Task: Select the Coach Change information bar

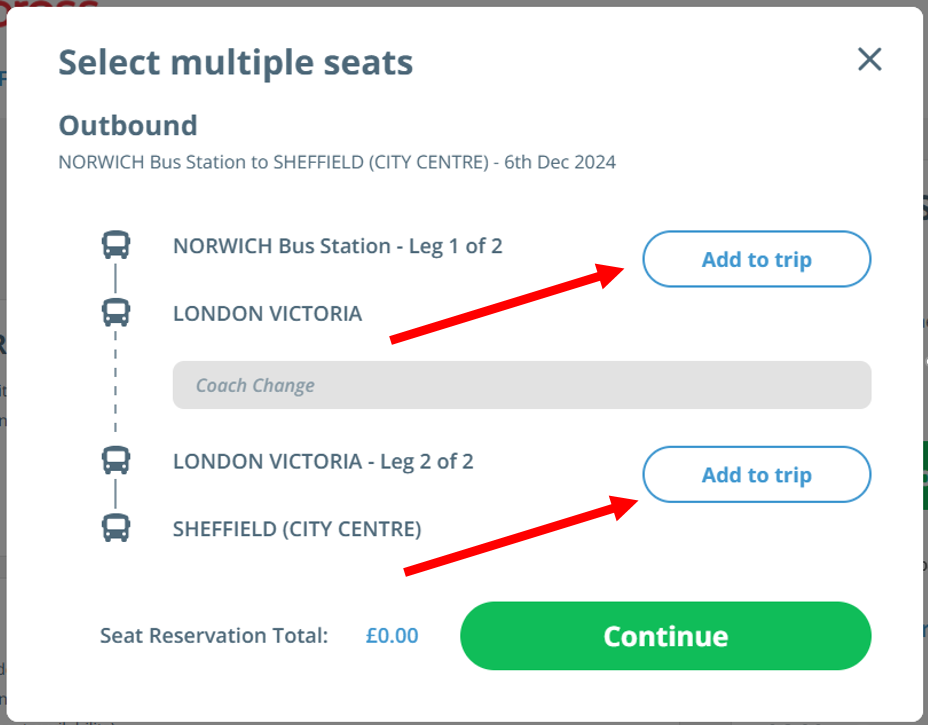Action: click(522, 385)
